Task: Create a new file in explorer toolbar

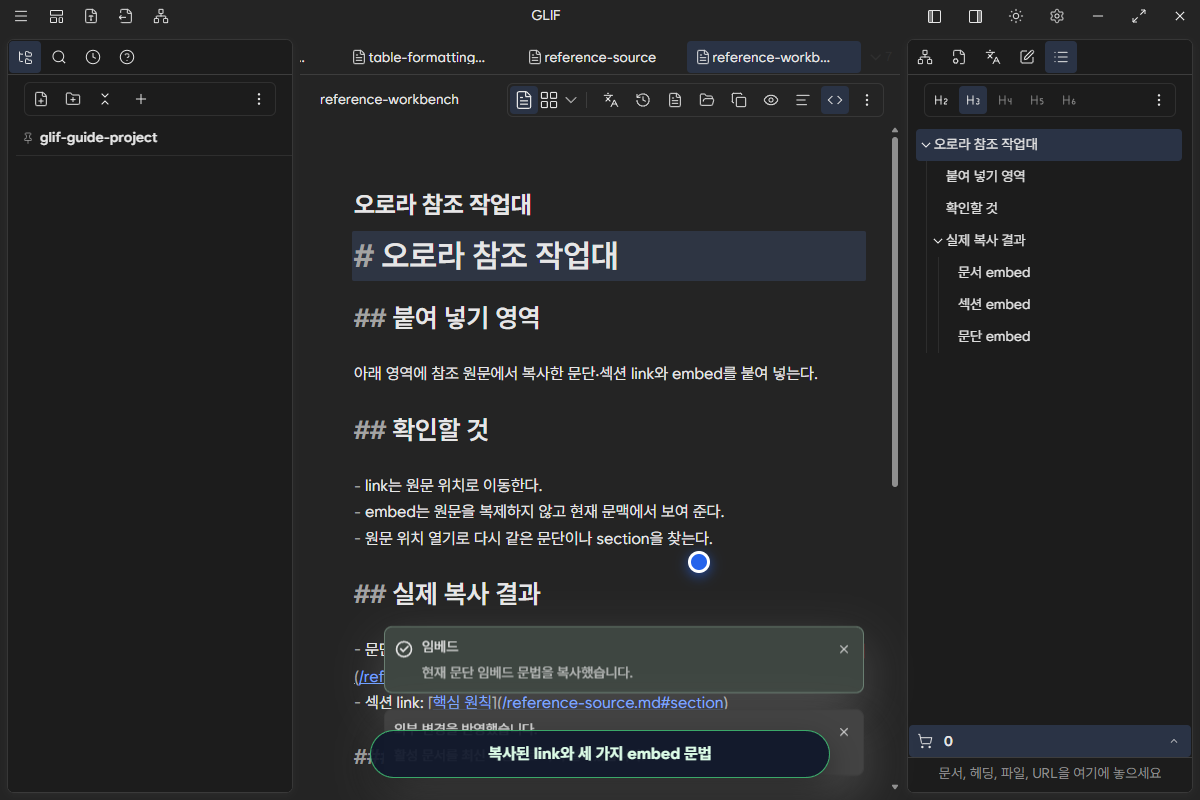Action: click(41, 99)
